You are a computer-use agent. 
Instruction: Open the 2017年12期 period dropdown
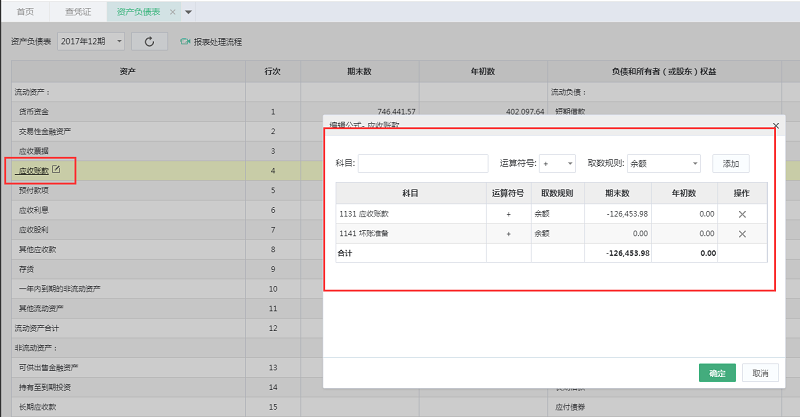(x=91, y=42)
